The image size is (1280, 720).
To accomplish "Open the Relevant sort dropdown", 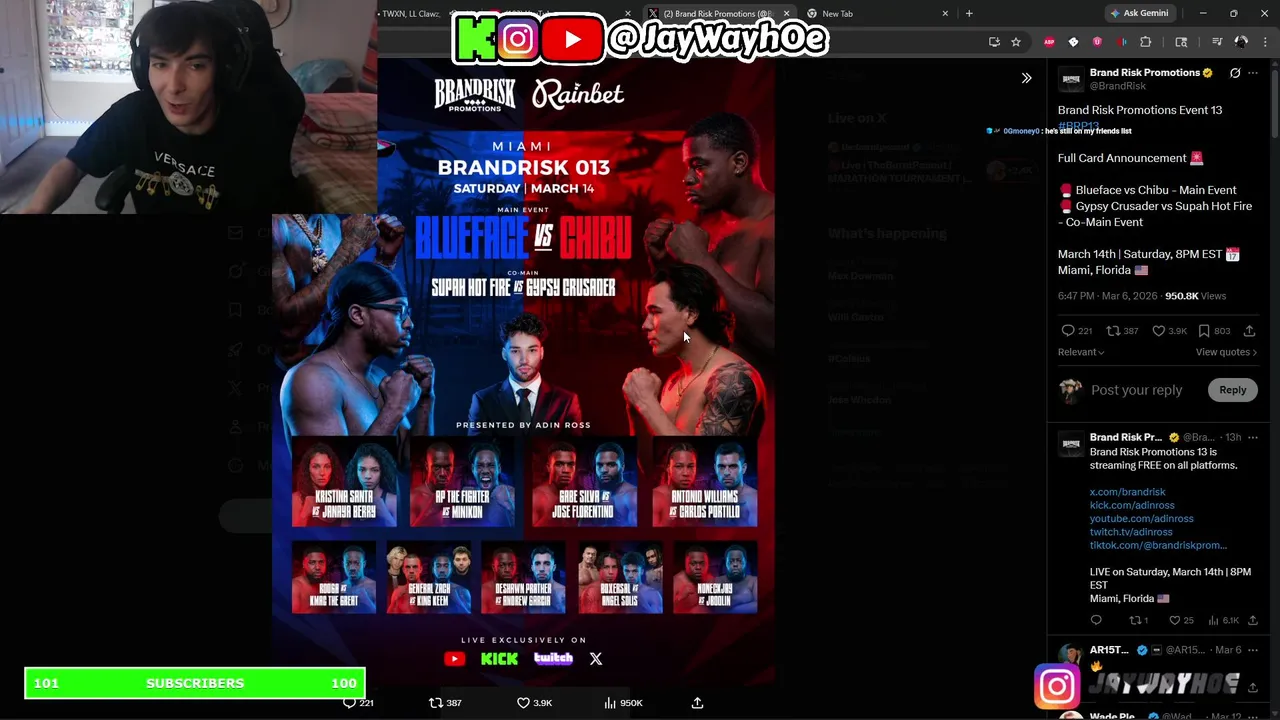I will click(x=1081, y=352).
